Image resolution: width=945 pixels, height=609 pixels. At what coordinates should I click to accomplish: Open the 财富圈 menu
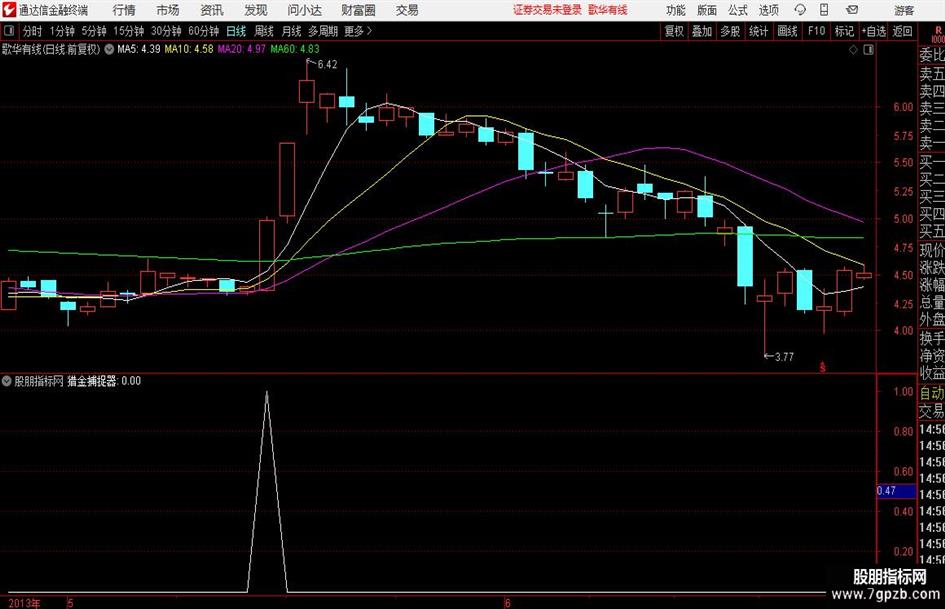tap(358, 10)
